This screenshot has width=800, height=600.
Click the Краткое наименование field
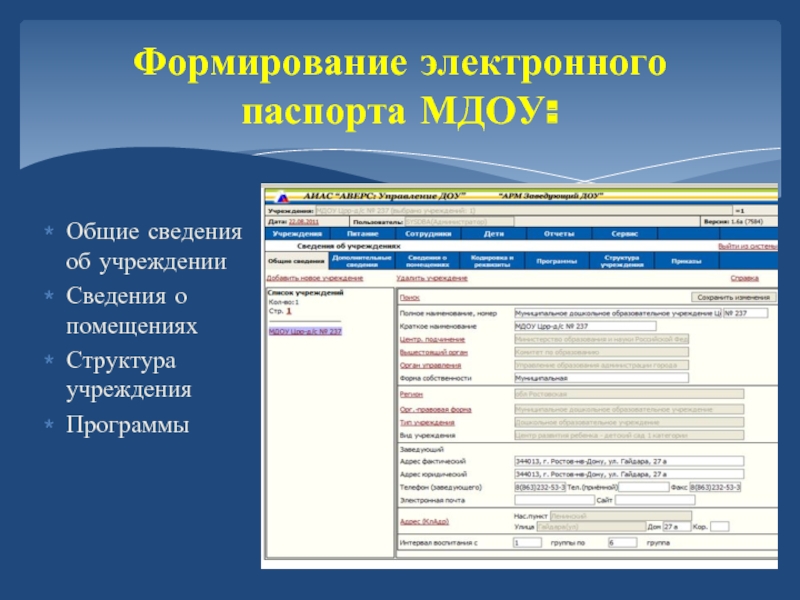click(585, 326)
